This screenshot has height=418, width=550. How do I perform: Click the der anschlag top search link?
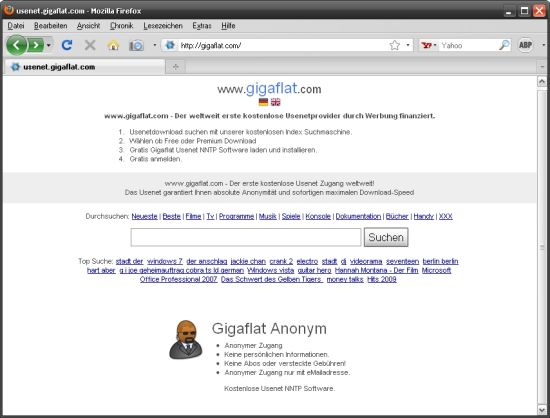[207, 261]
